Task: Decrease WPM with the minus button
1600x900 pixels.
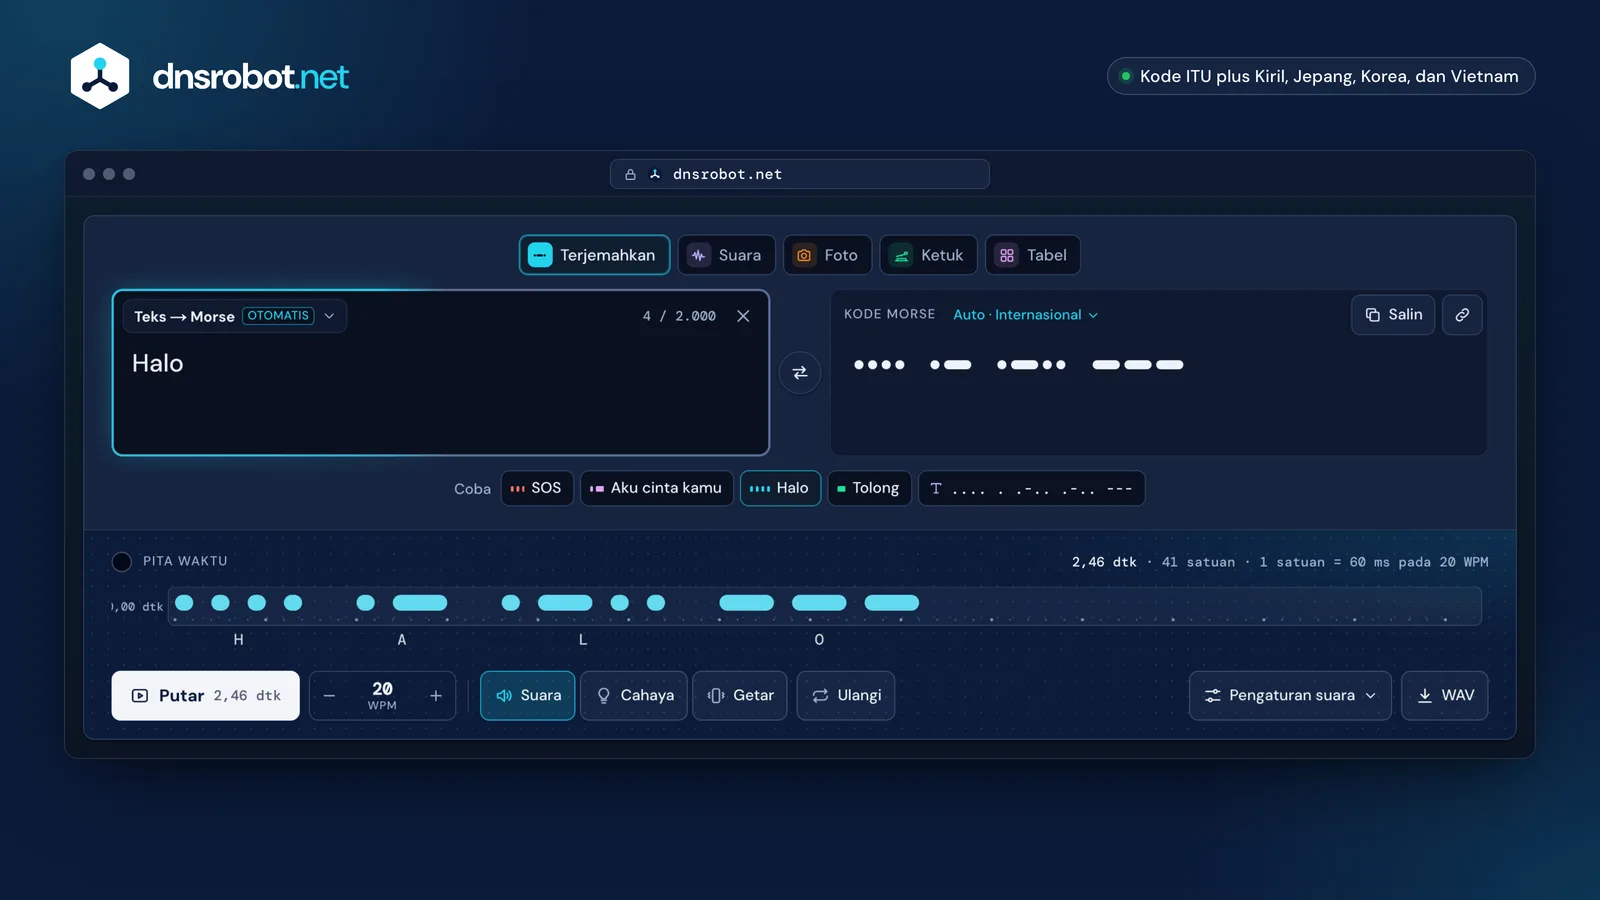Action: [x=329, y=696]
